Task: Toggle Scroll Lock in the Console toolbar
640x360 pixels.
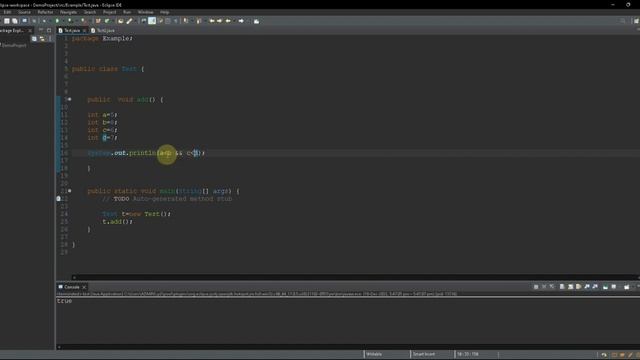Action: click(571, 287)
